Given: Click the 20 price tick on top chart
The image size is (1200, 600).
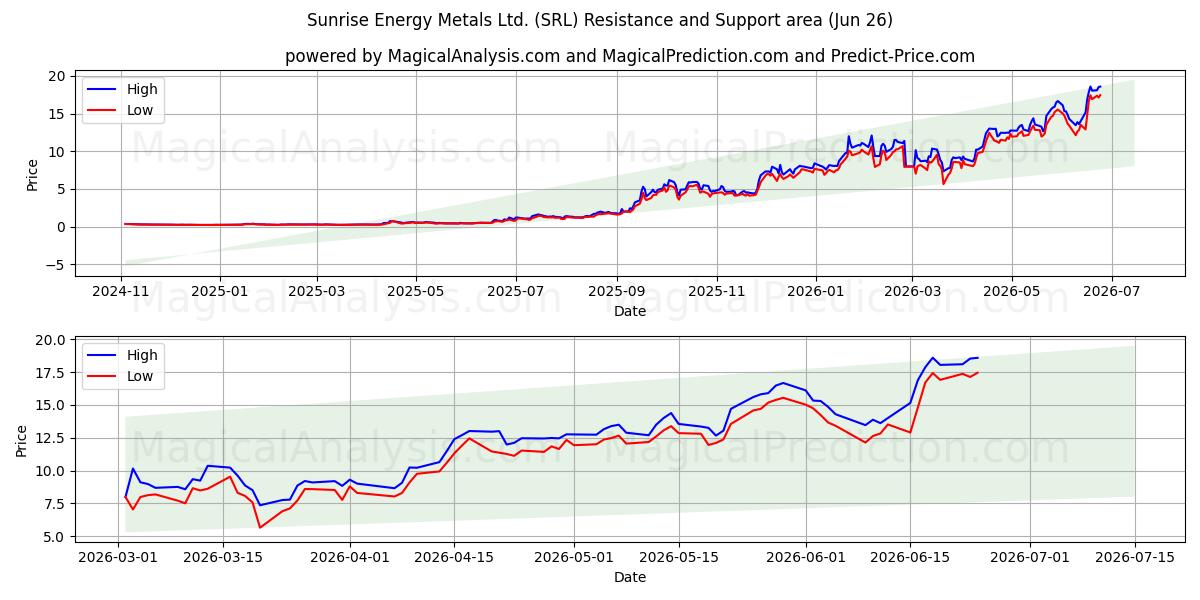Looking at the screenshot, I should click(58, 76).
